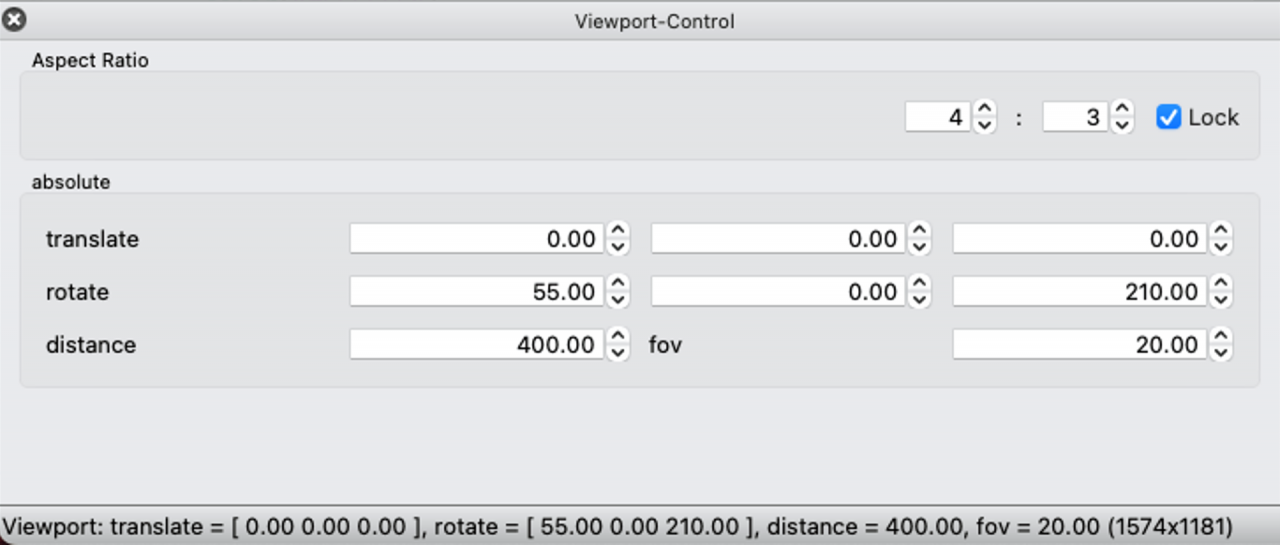
Task: Increase the distance value of 400.00
Action: coord(619,337)
